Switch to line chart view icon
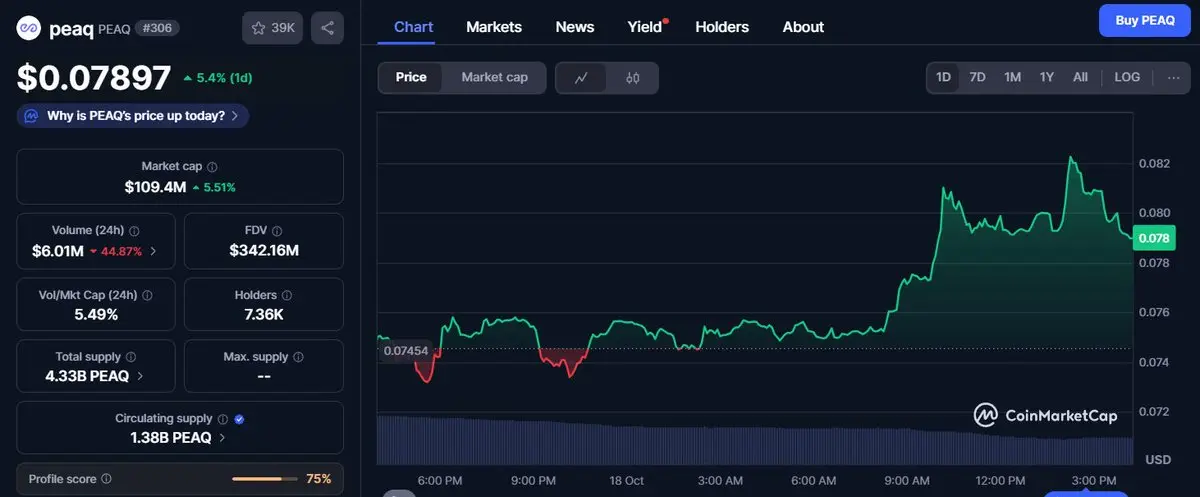Screen dimensions: 1200x497 click(581, 78)
